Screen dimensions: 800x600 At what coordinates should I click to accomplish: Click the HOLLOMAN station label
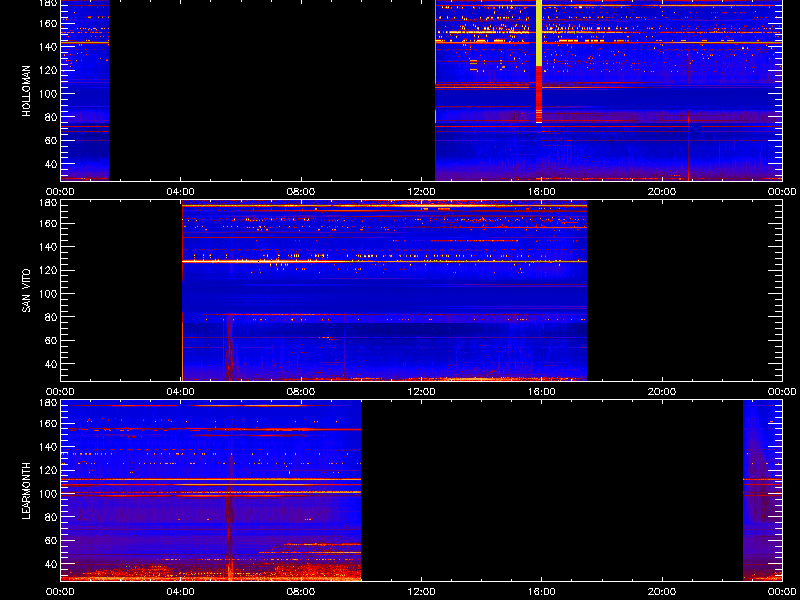coord(26,91)
